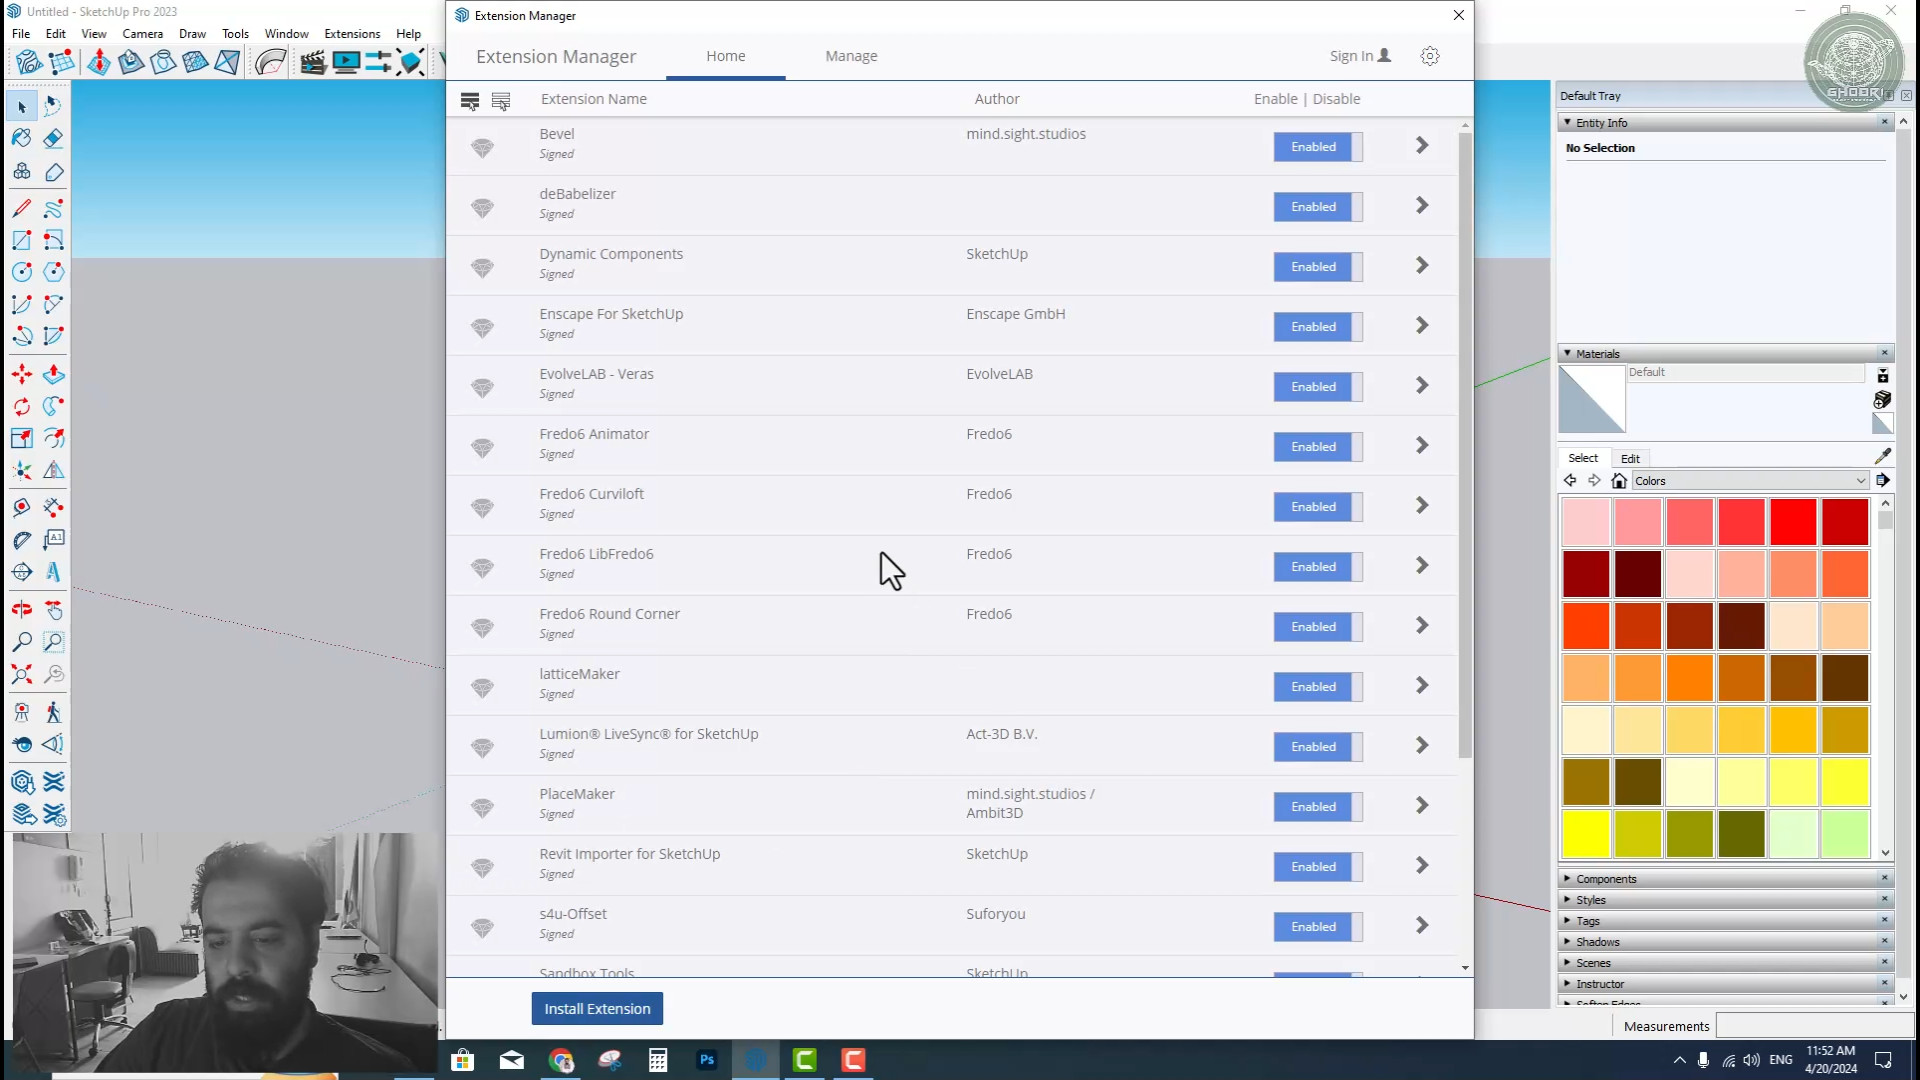Select the Line pencil tool
The height and width of the screenshot is (1080, 1920).
click(x=22, y=208)
